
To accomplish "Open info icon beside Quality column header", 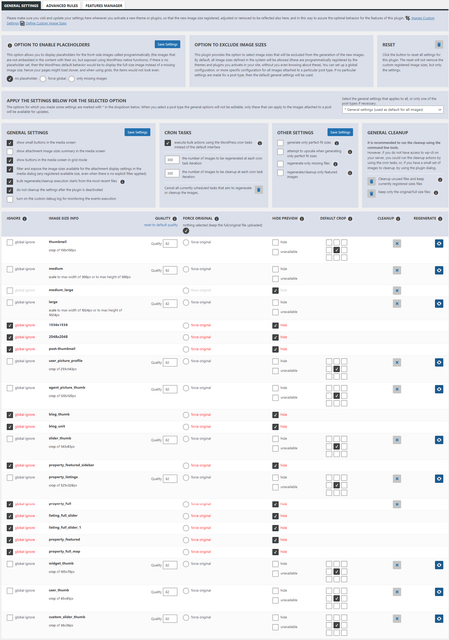I will (175, 219).
